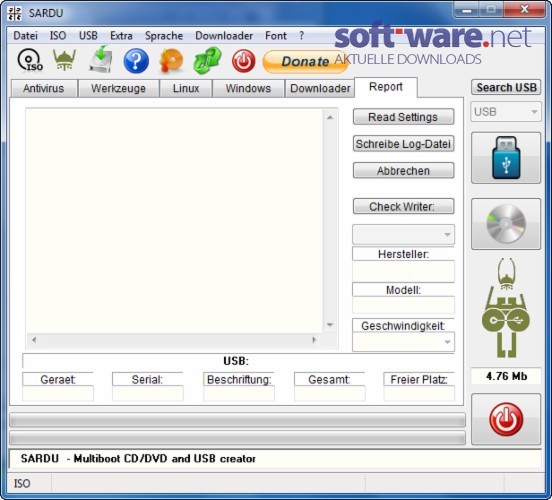Screen dimensions: 552x500
Task: Click the Schreibe Log-Datei button
Action: click(403, 144)
